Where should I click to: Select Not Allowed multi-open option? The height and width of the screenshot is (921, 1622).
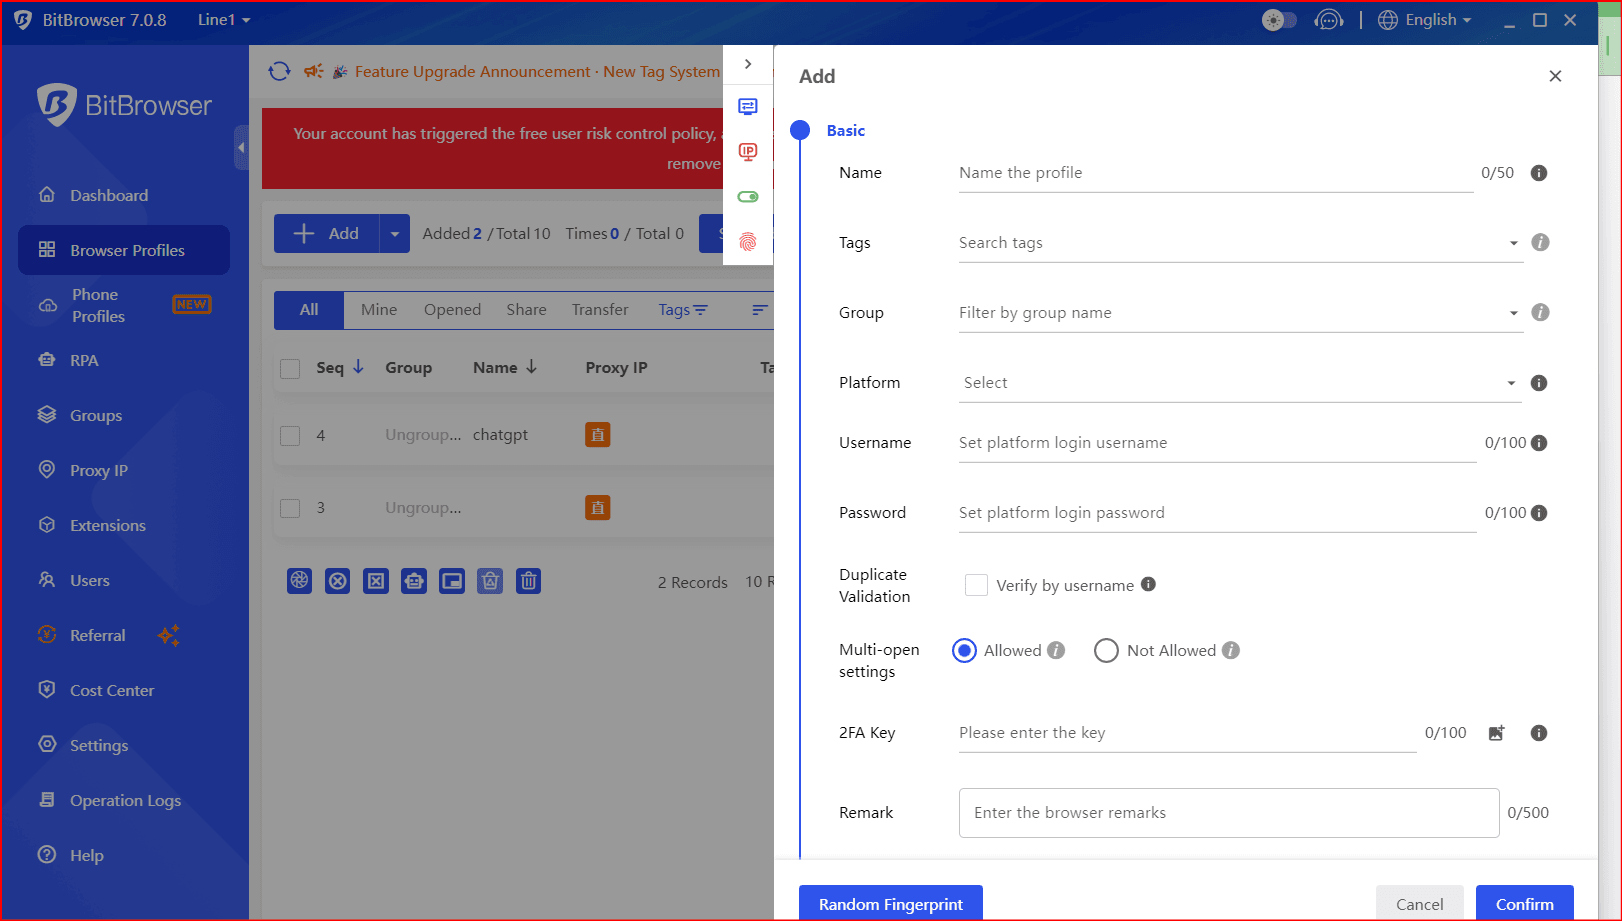tap(1106, 651)
